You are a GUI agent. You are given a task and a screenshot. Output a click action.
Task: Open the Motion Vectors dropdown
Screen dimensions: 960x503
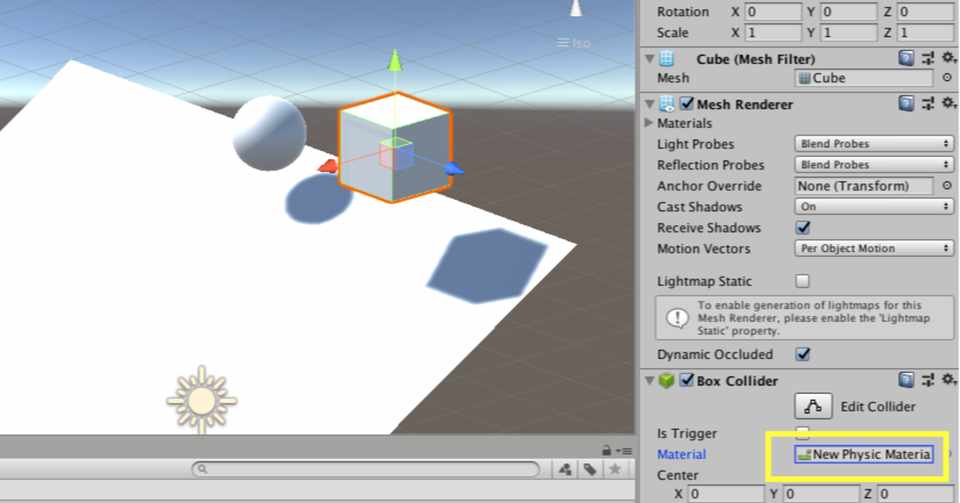[x=874, y=248]
